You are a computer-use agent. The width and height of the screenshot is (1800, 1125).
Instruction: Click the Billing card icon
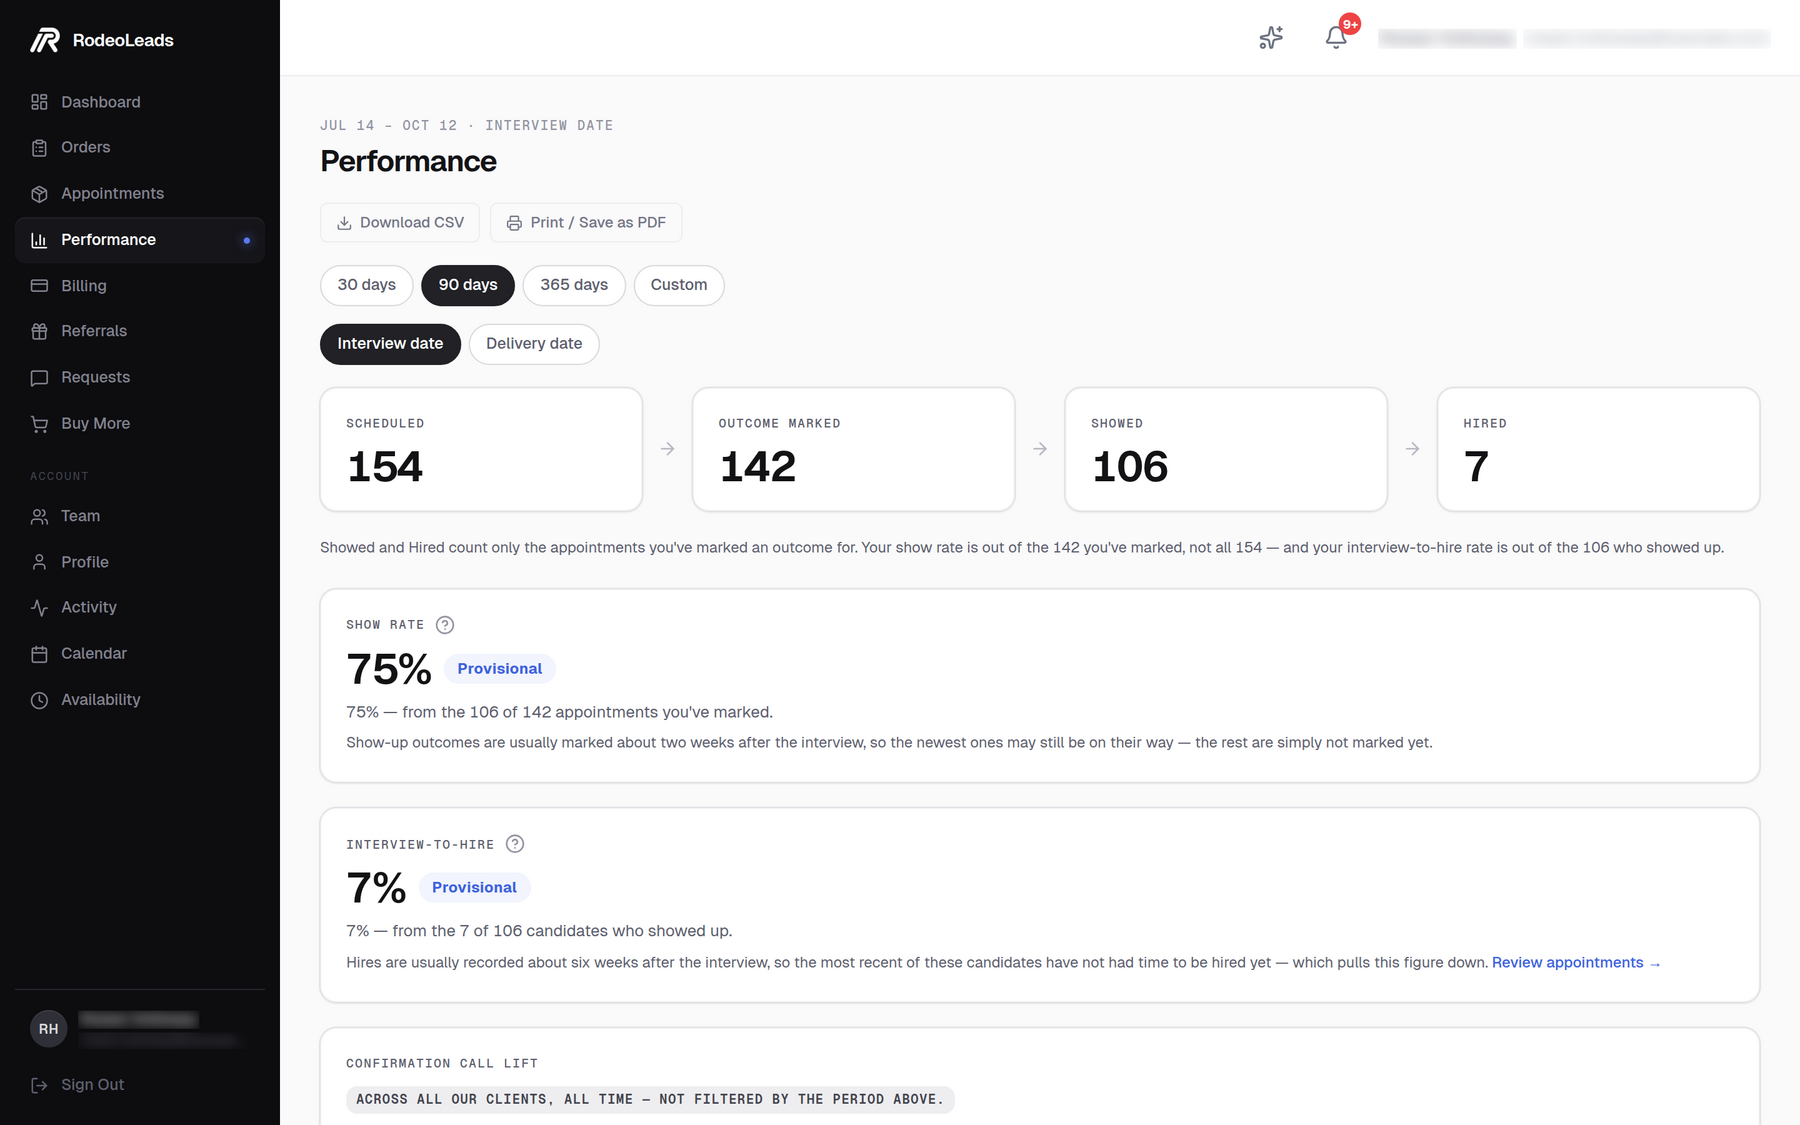pos(39,286)
